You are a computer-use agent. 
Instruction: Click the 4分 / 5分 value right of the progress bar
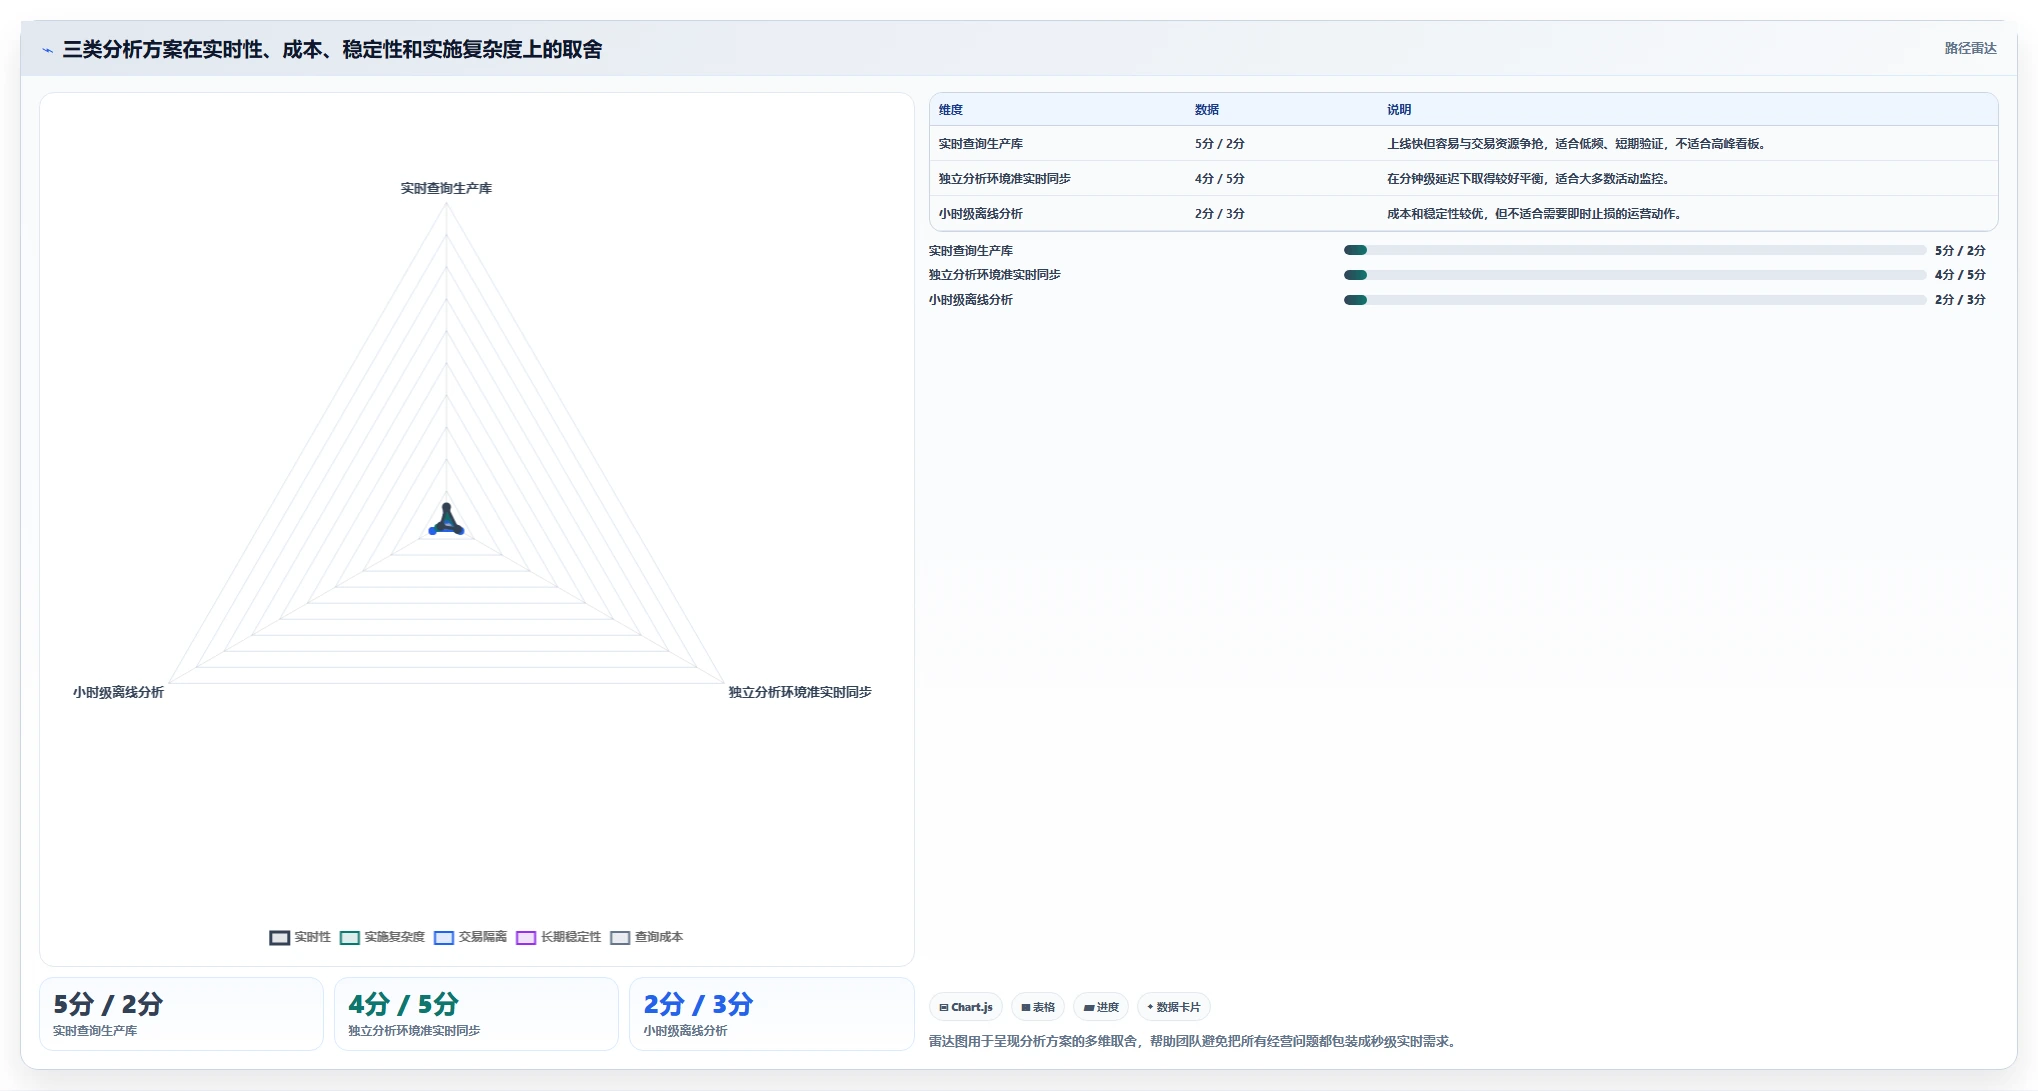click(x=1960, y=275)
